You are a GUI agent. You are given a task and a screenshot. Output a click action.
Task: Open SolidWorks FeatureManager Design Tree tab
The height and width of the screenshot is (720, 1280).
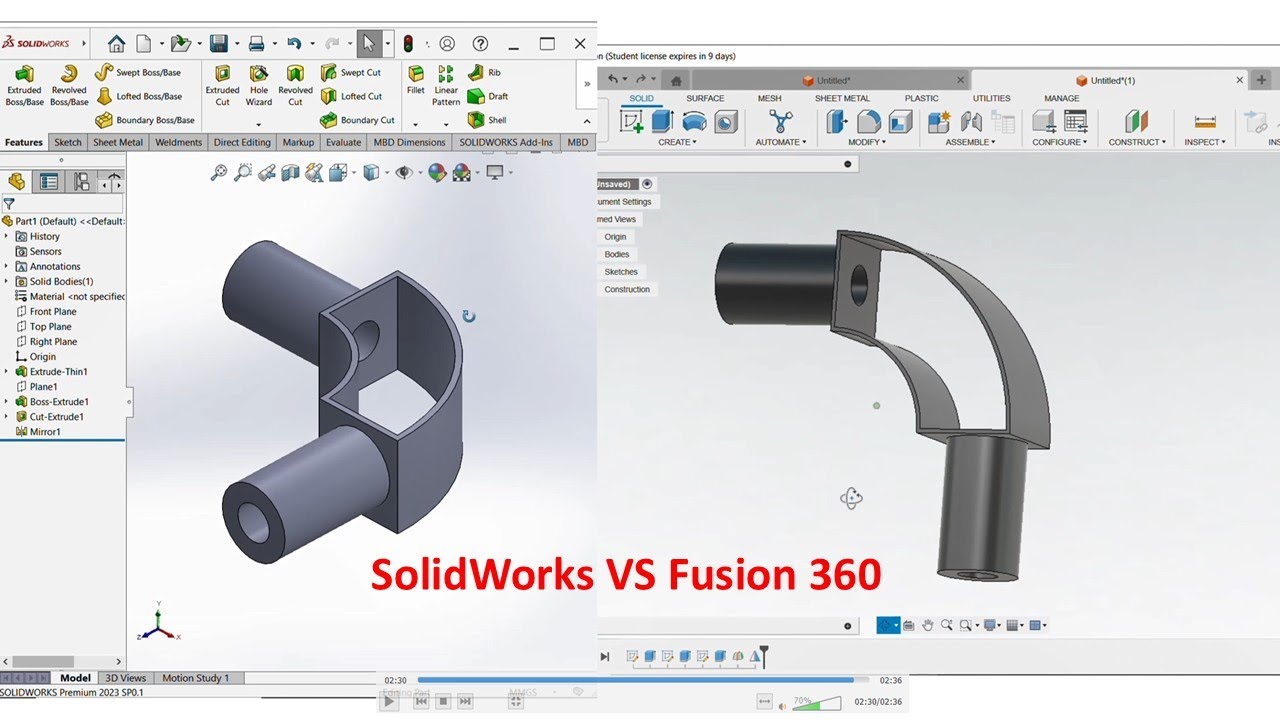(x=16, y=181)
